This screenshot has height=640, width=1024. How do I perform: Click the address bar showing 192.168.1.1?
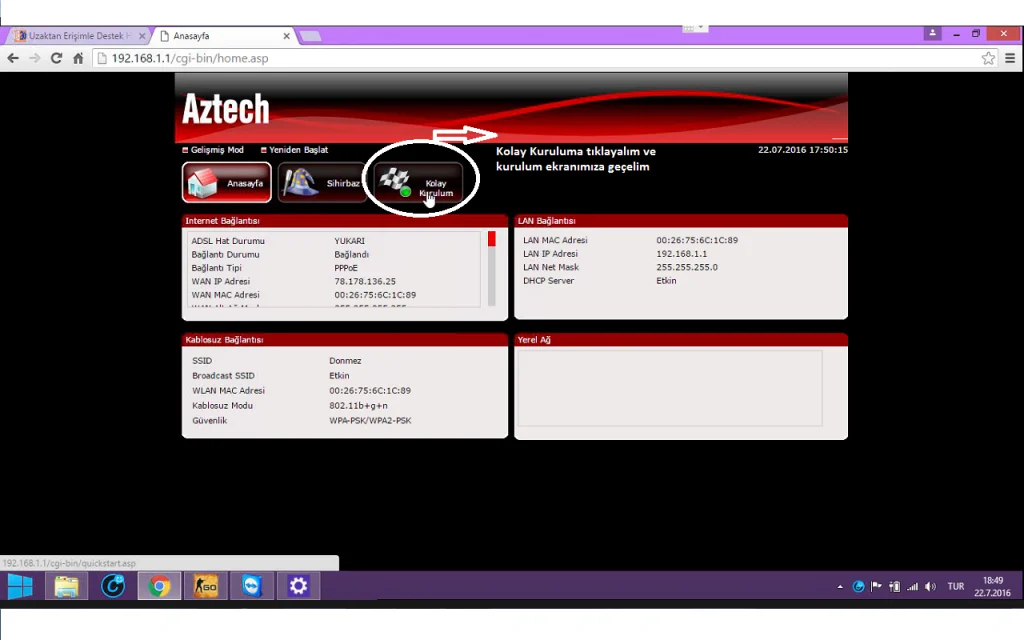pos(500,58)
